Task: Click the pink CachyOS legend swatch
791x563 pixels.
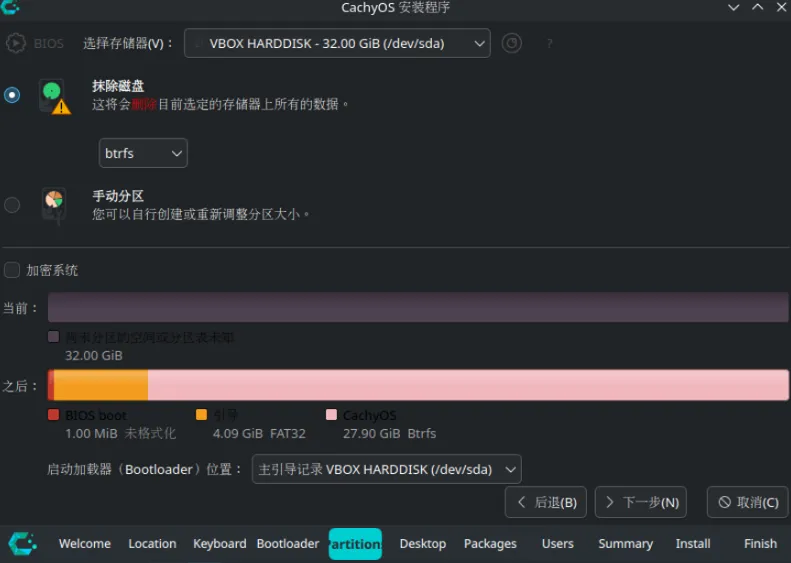Action: coord(331,415)
